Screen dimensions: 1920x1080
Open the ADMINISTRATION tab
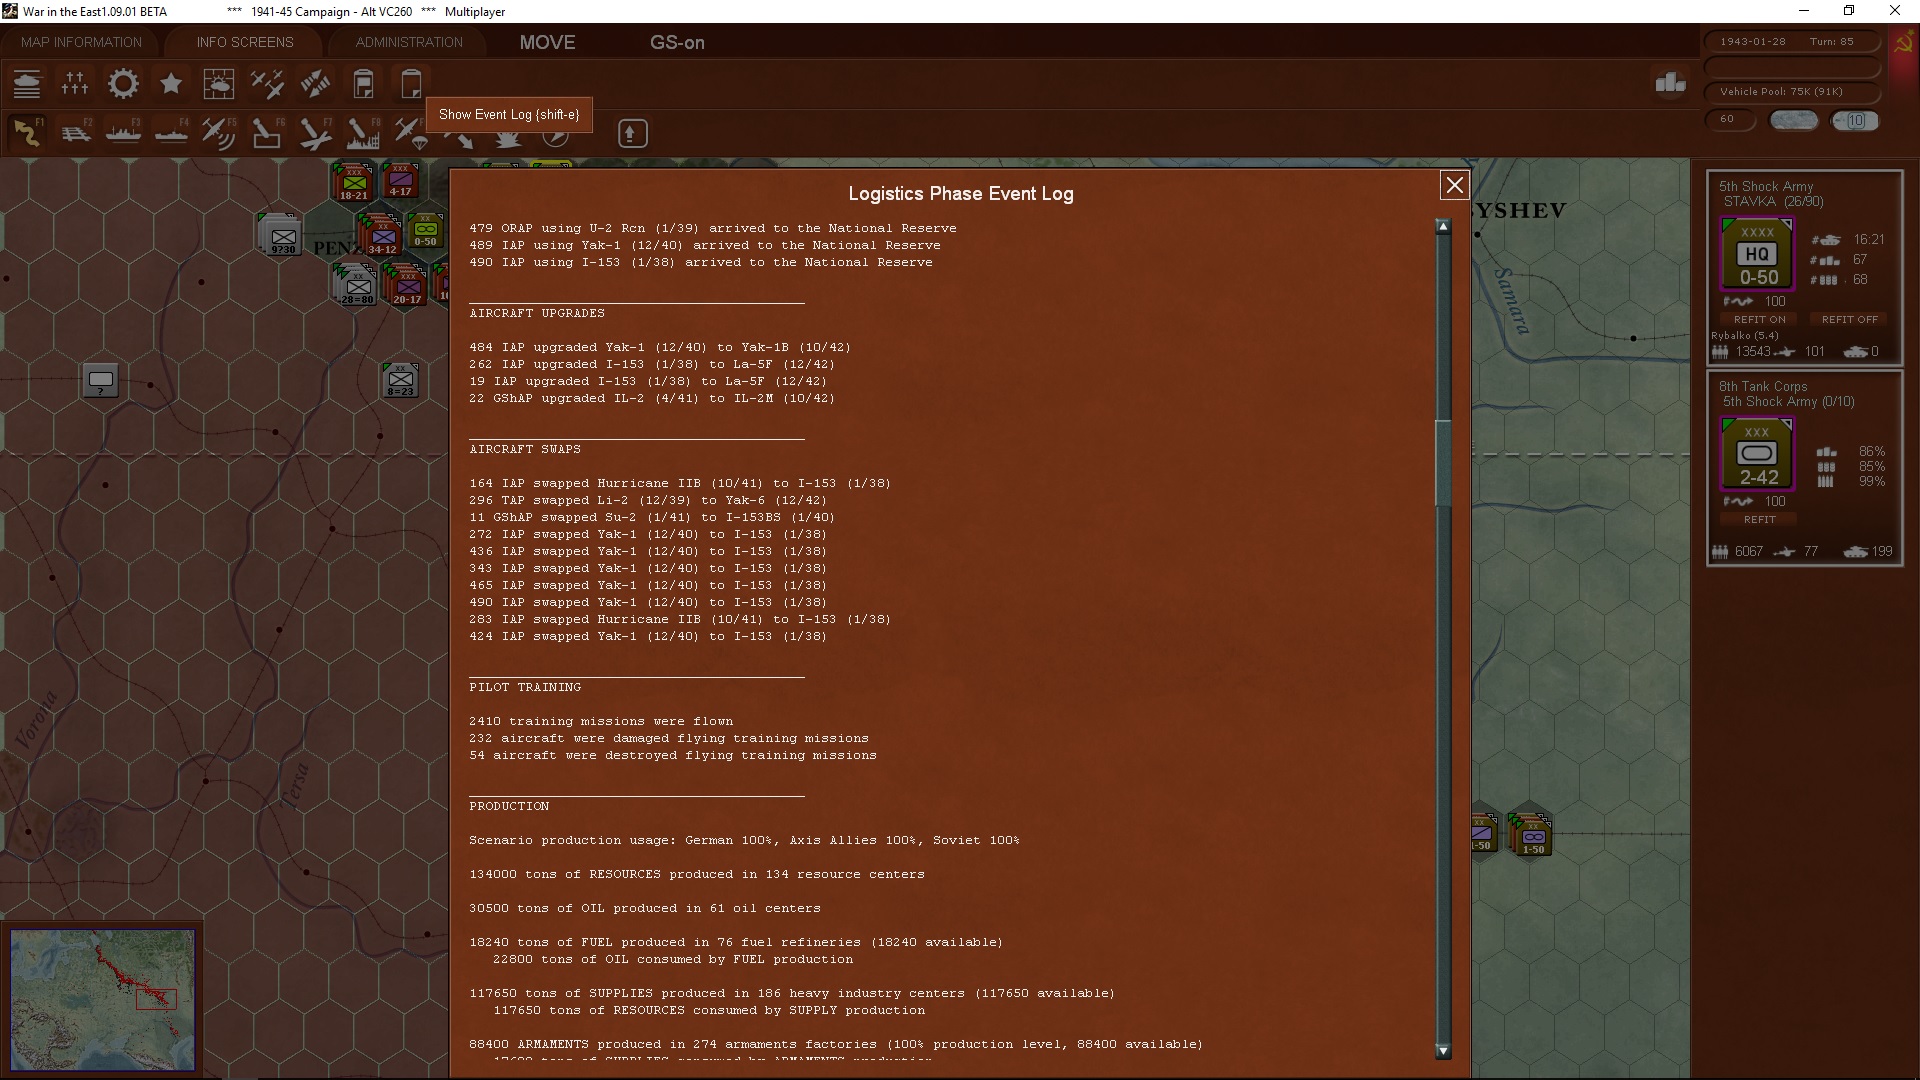[409, 42]
